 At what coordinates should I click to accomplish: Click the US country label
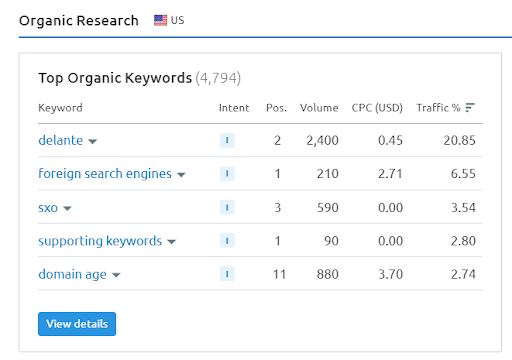pyautogui.click(x=177, y=20)
